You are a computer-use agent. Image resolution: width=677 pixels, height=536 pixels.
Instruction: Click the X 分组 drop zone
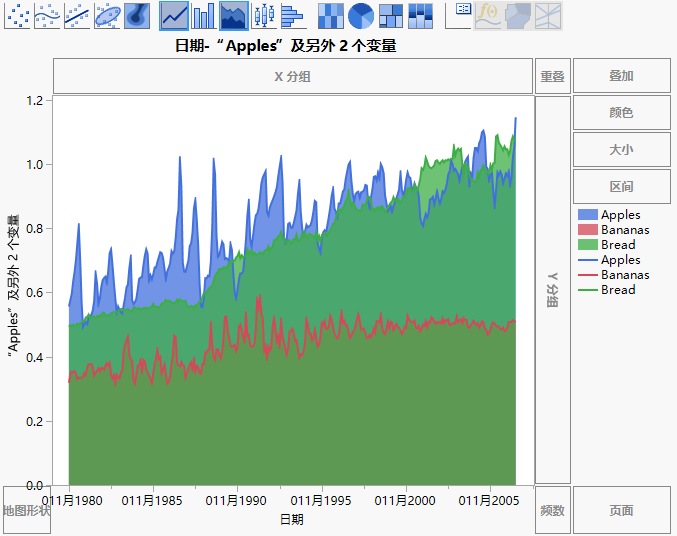292,76
